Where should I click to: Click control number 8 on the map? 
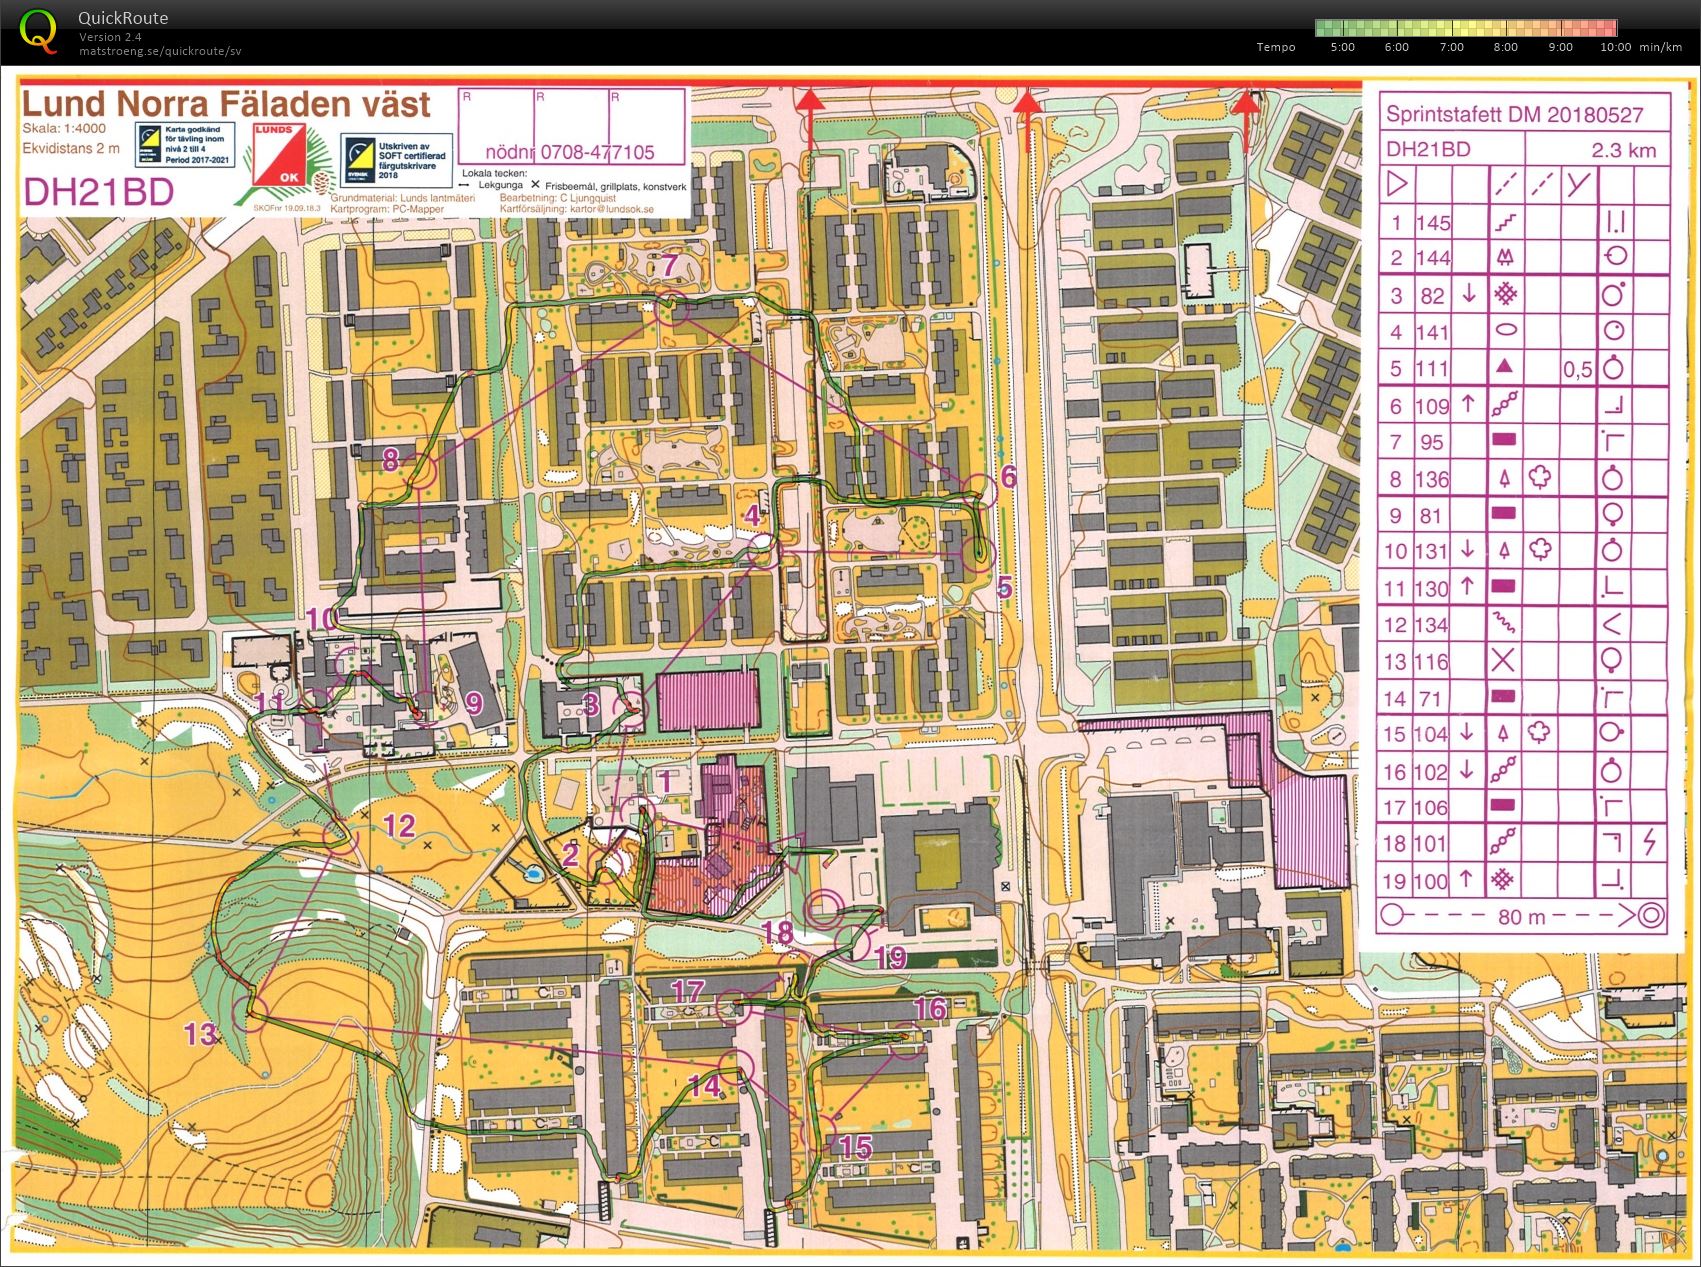pyautogui.click(x=390, y=459)
